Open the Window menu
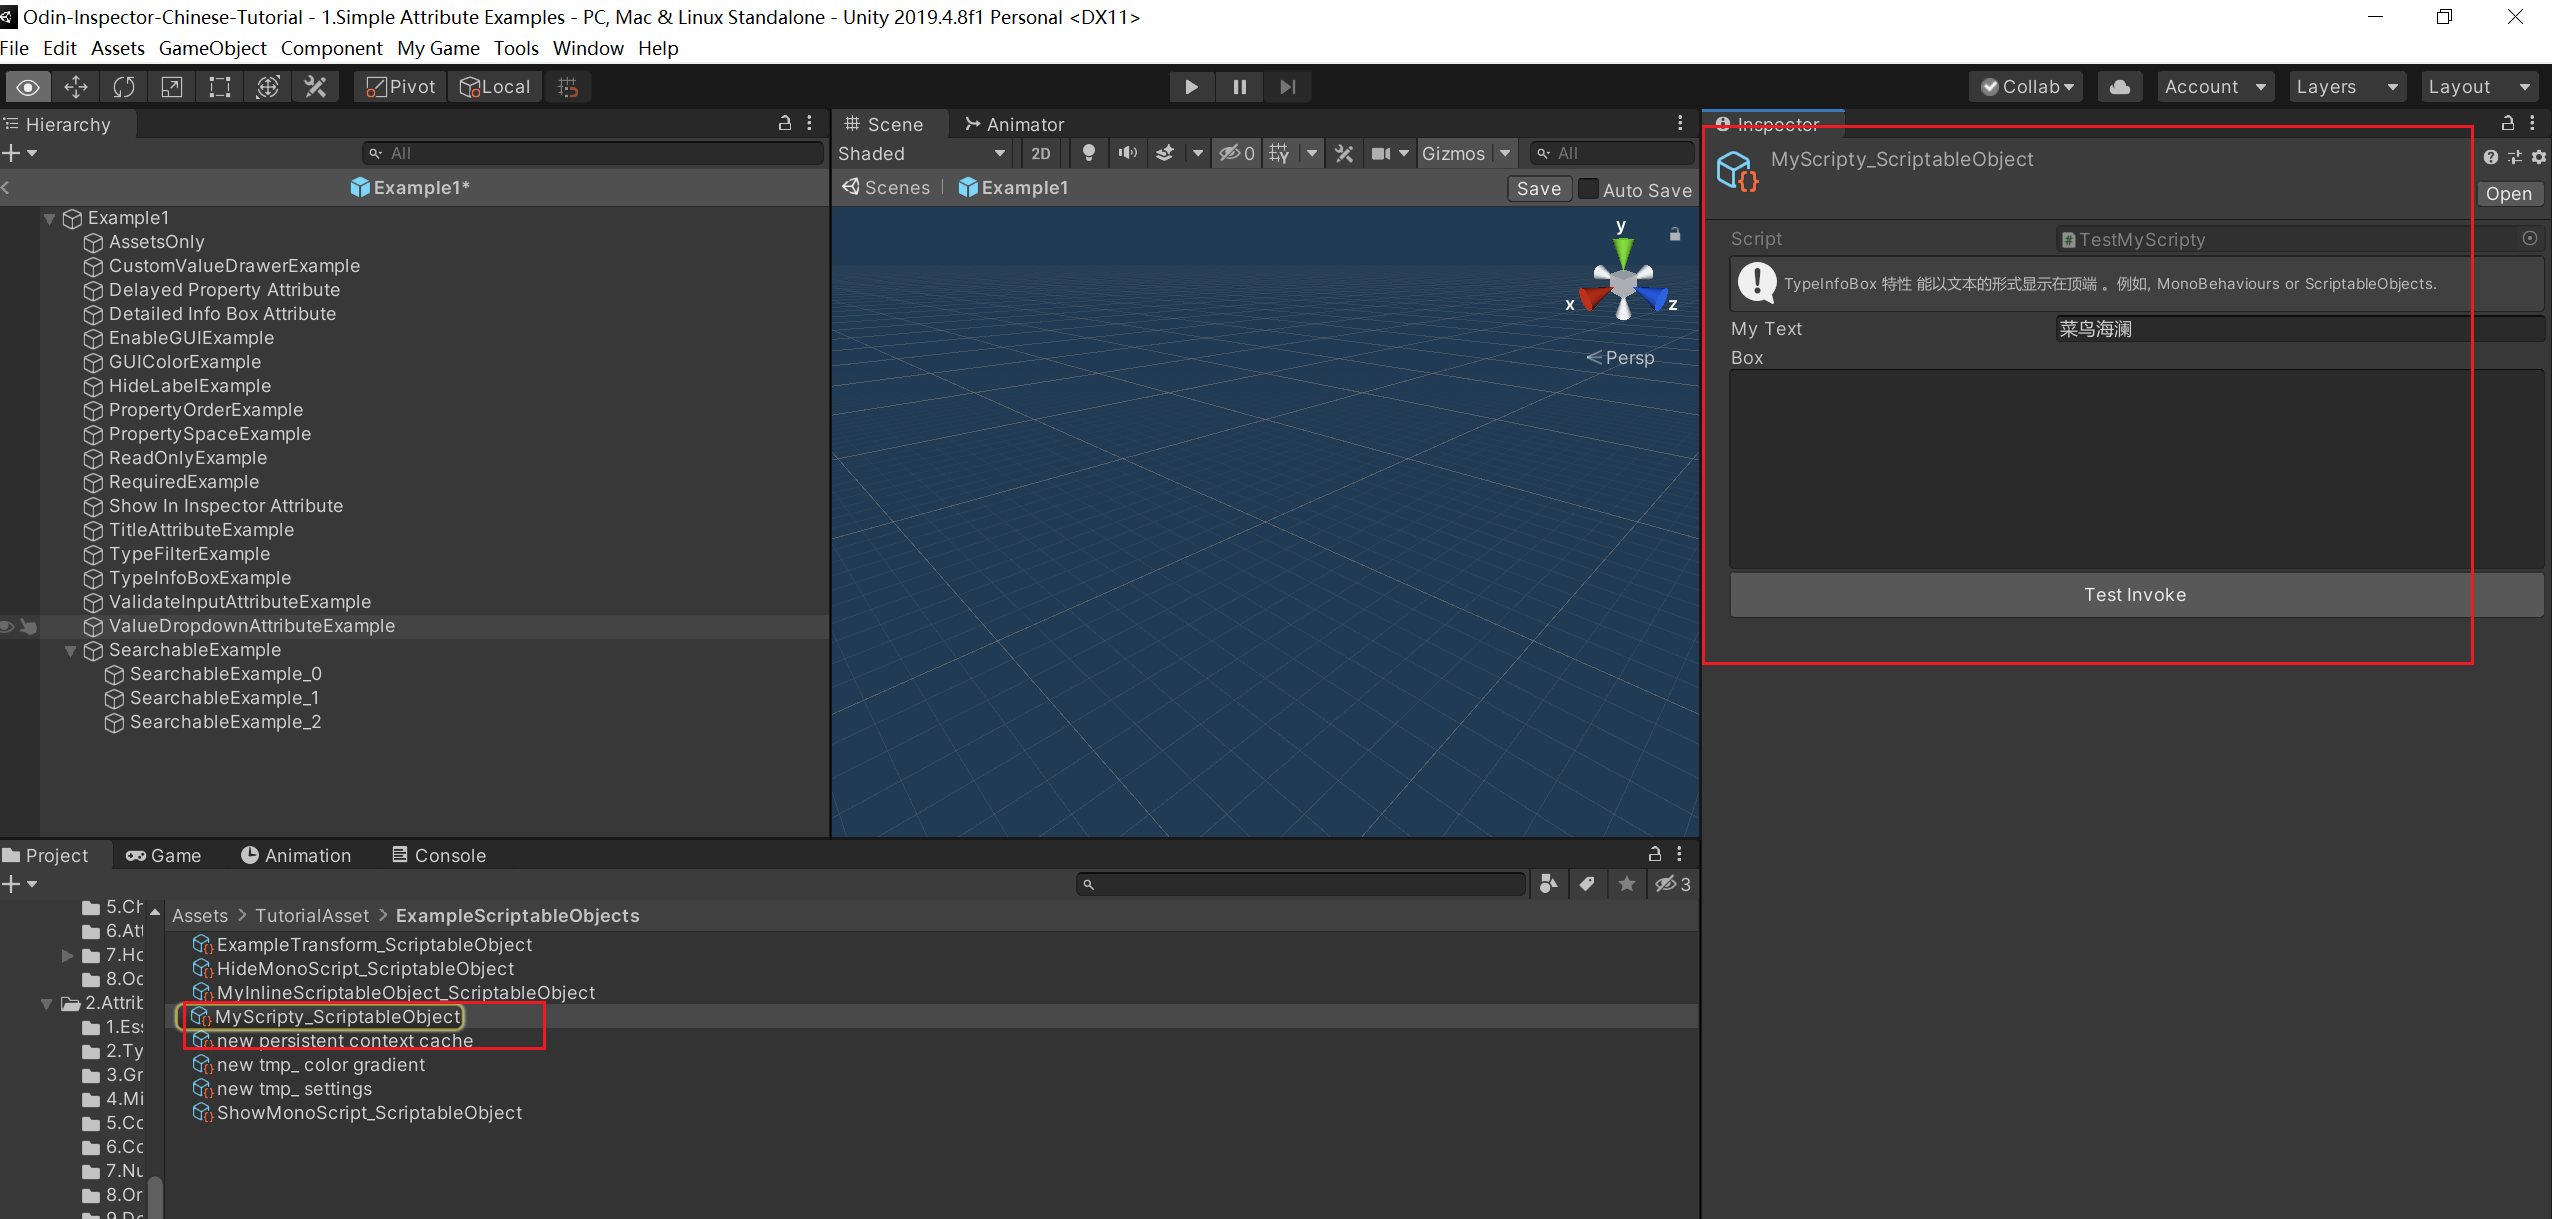This screenshot has height=1219, width=2552. tap(588, 48)
